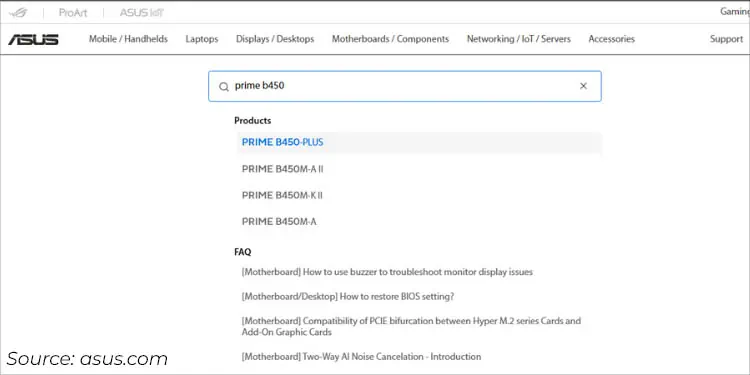Open the Accessories menu
The height and width of the screenshot is (375, 750).
click(x=611, y=39)
